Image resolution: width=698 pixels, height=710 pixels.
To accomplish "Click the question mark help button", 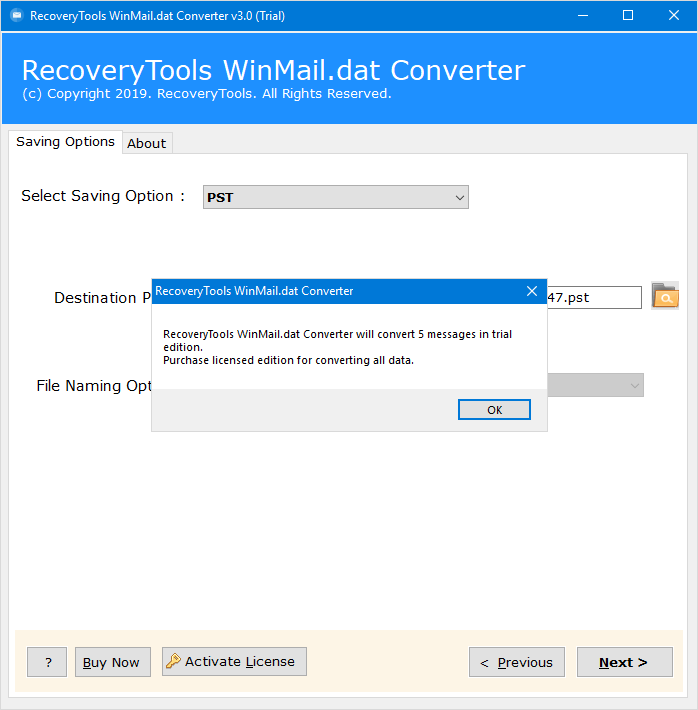I will click(x=47, y=662).
